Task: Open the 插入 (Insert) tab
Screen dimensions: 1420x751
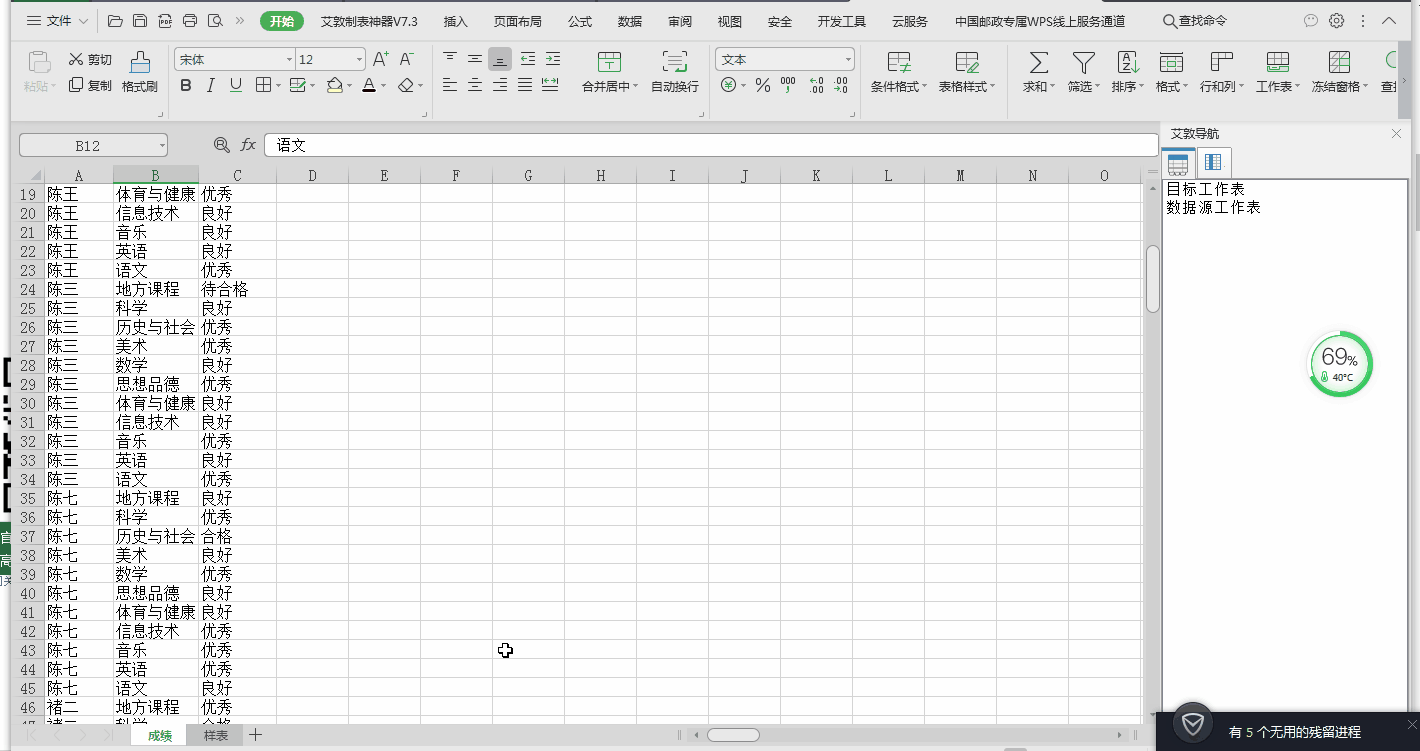Action: [455, 21]
